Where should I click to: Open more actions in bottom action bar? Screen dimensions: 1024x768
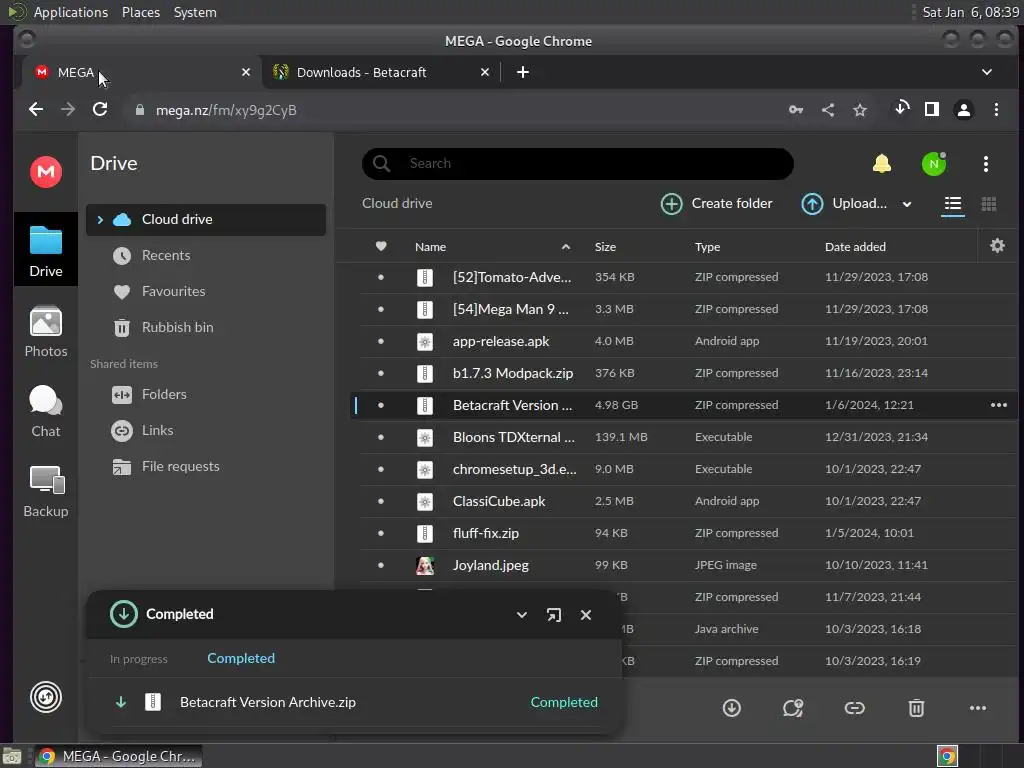[x=978, y=708]
